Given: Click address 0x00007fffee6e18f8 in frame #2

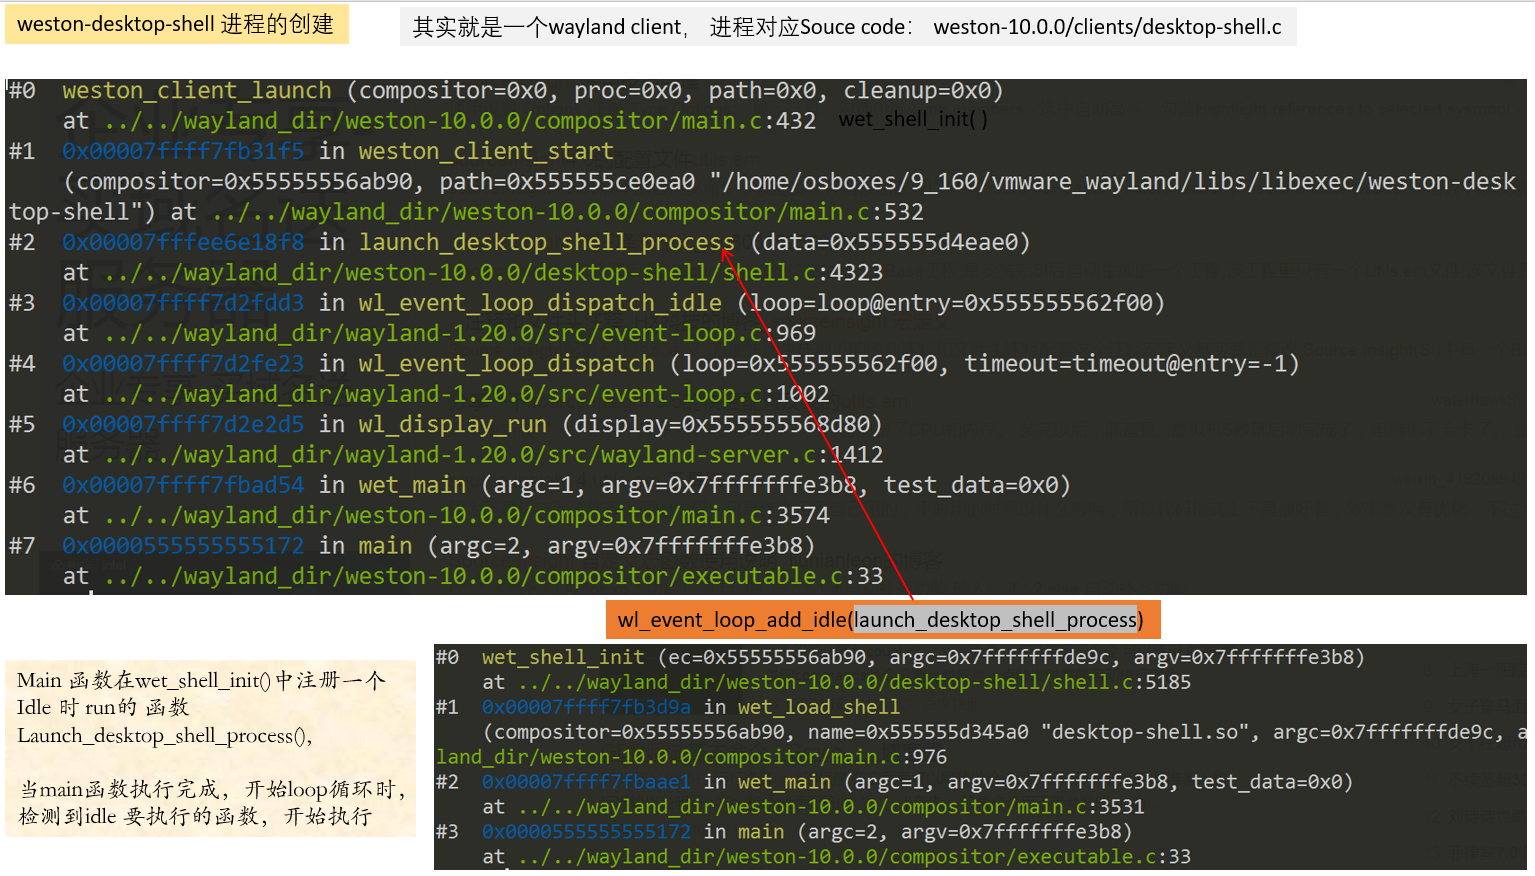Looking at the screenshot, I should click(x=183, y=242).
